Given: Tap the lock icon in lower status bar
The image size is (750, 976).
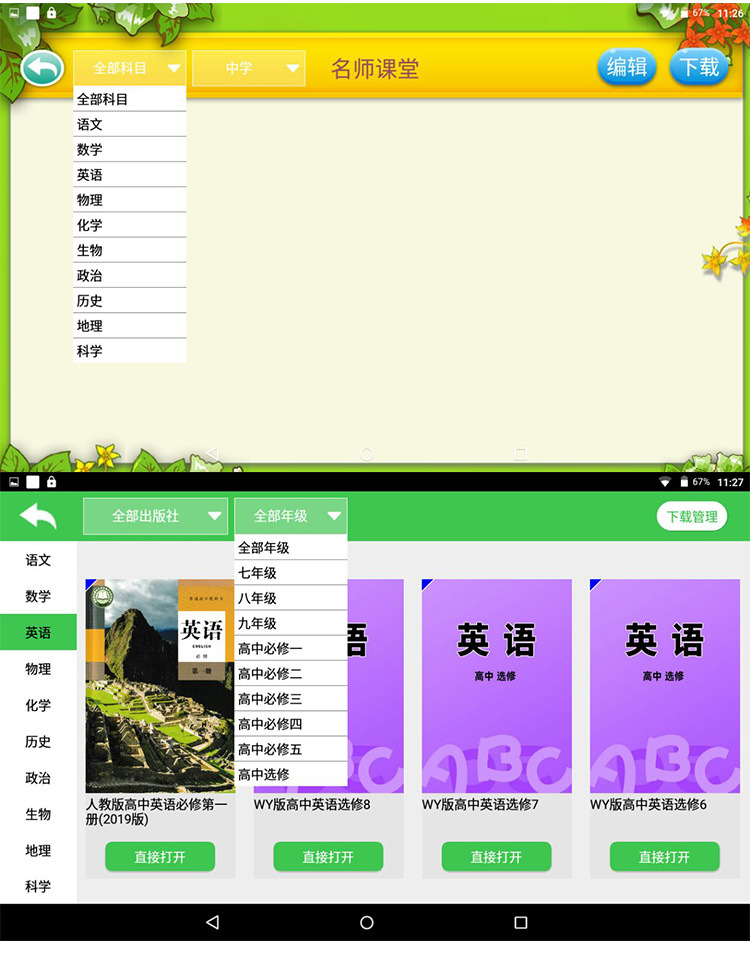Looking at the screenshot, I should 51,482.
